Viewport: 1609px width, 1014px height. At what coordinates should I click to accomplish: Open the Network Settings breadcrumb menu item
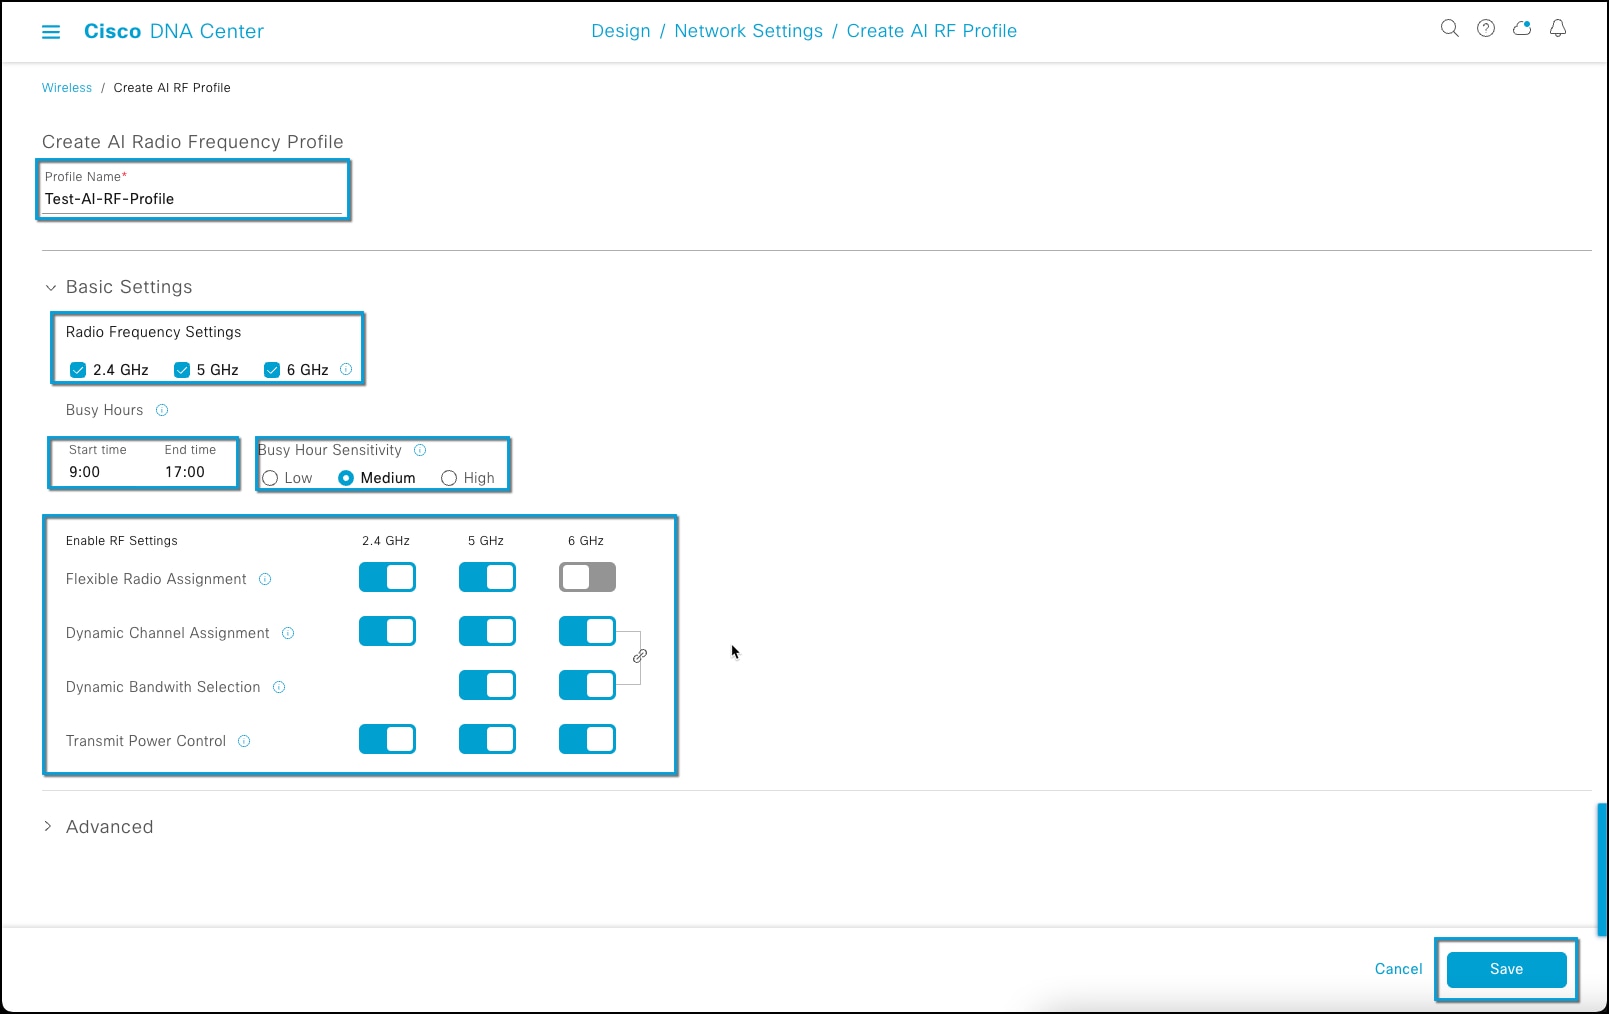(747, 31)
